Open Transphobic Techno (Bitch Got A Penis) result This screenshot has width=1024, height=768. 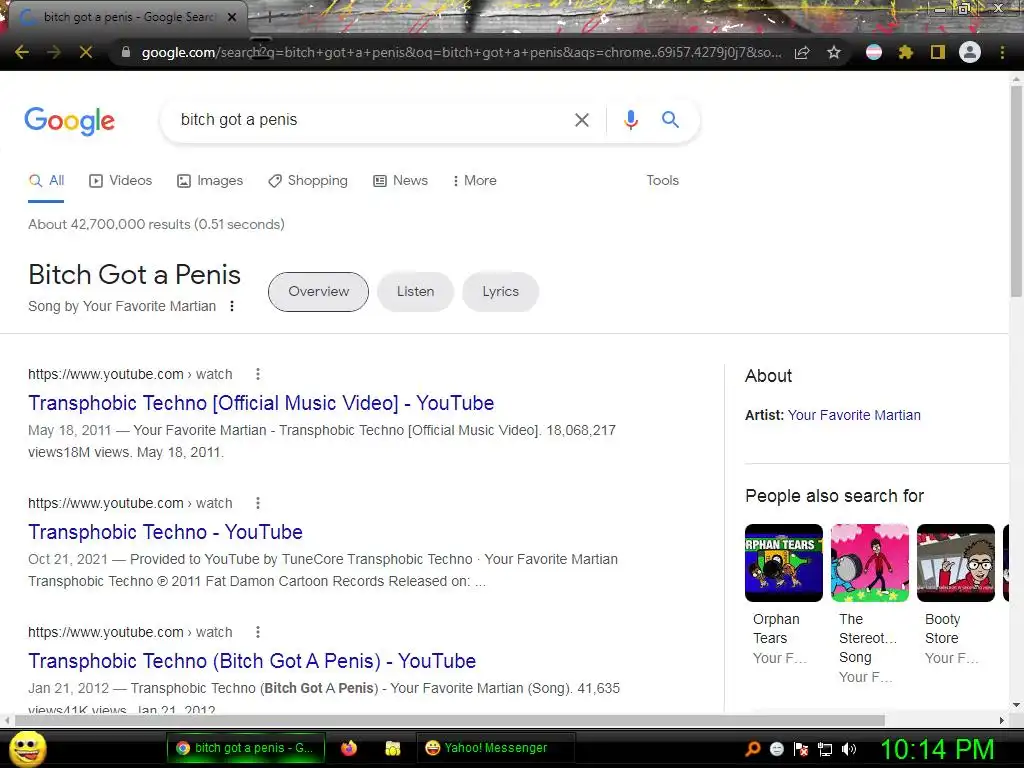pyautogui.click(x=252, y=661)
